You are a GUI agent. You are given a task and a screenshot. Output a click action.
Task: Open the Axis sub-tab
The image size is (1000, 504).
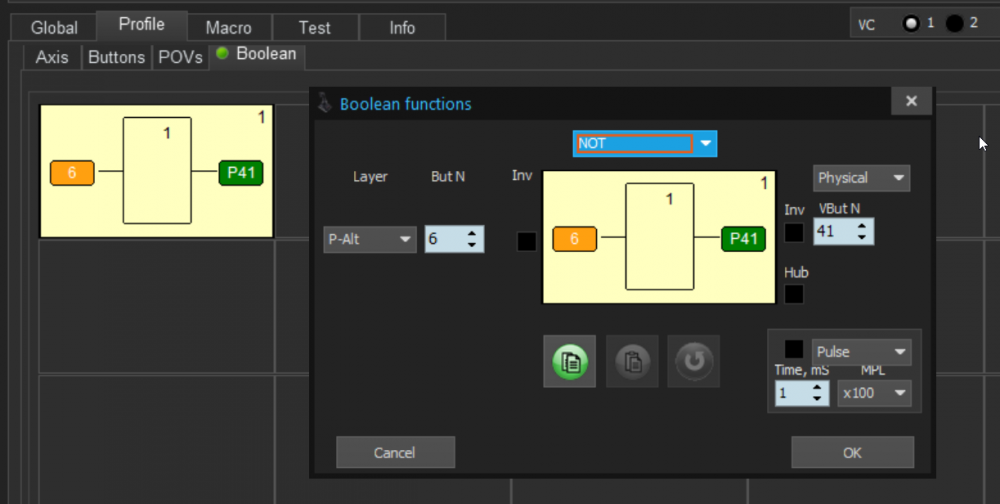coord(52,57)
